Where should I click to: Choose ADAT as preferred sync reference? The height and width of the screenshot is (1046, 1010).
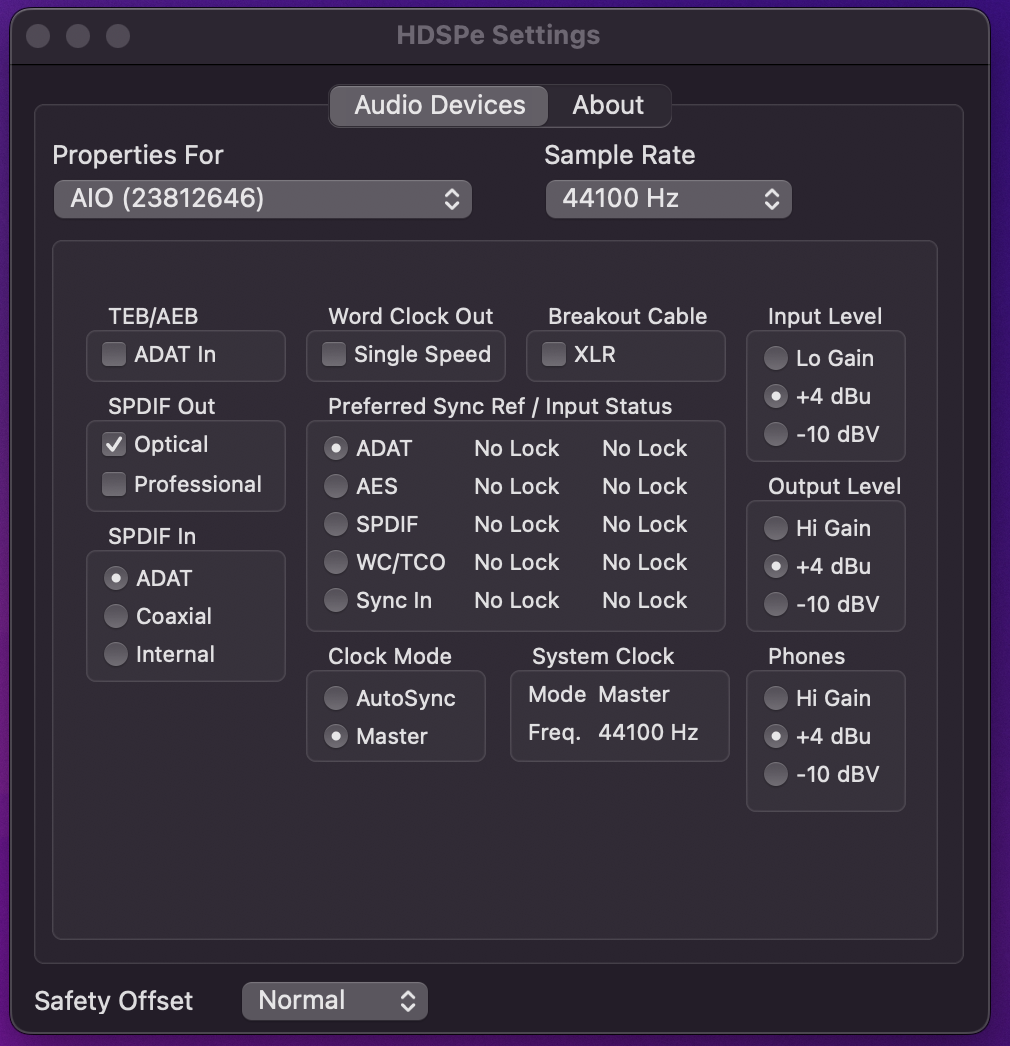[336, 448]
